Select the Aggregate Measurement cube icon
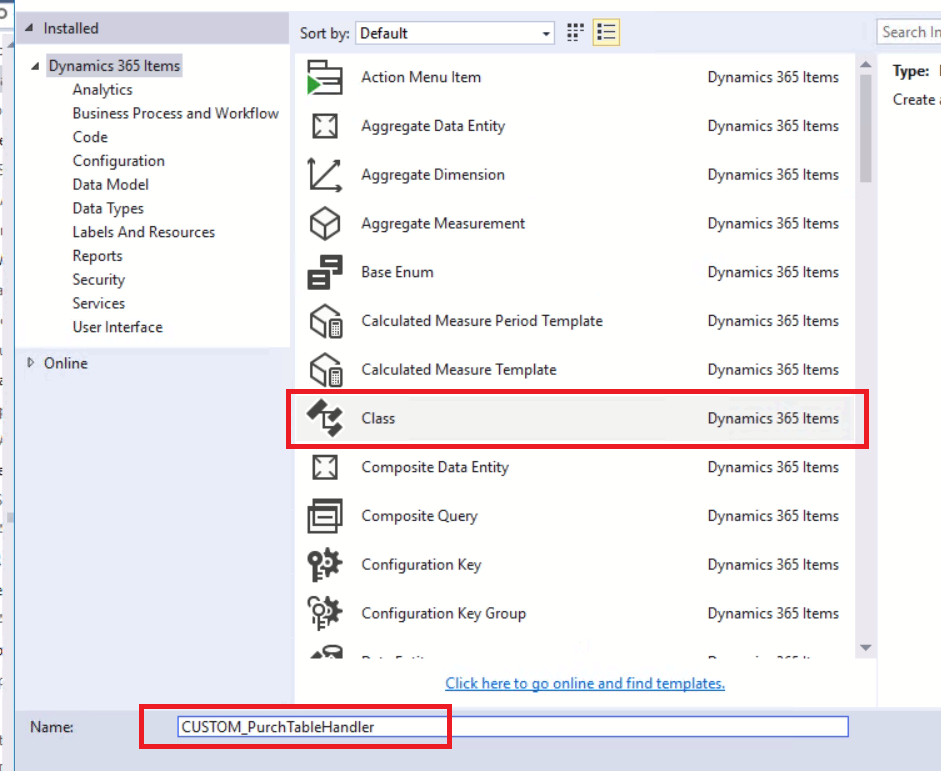941x771 pixels. tap(325, 223)
